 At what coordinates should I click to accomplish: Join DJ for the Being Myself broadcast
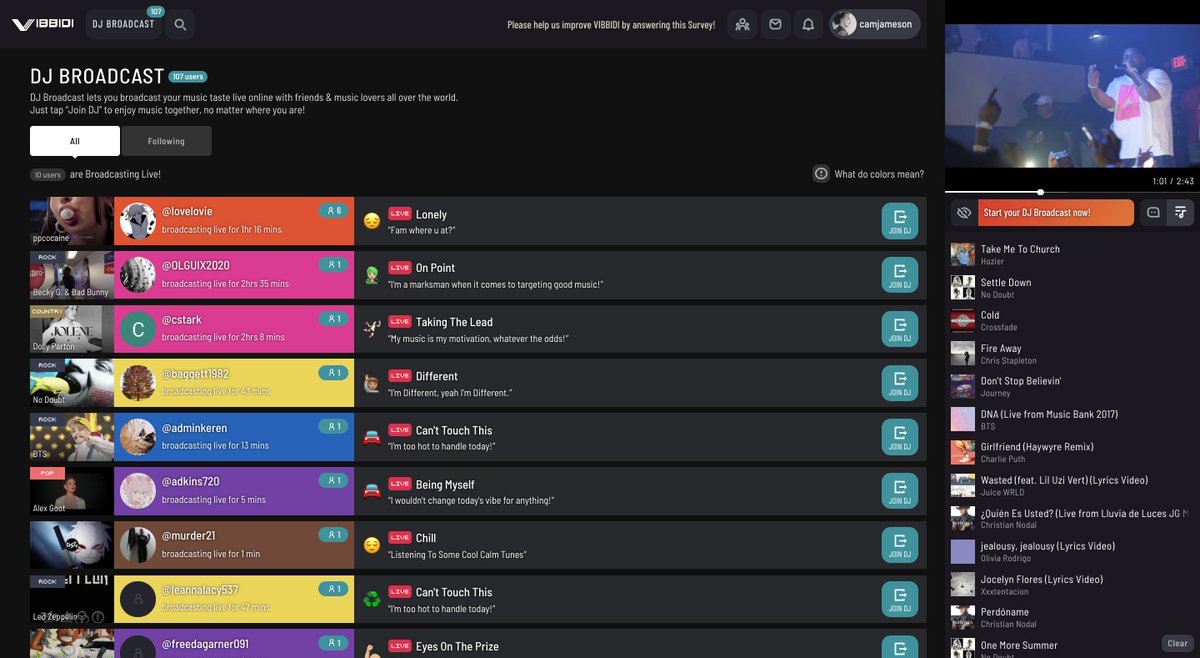coord(900,491)
